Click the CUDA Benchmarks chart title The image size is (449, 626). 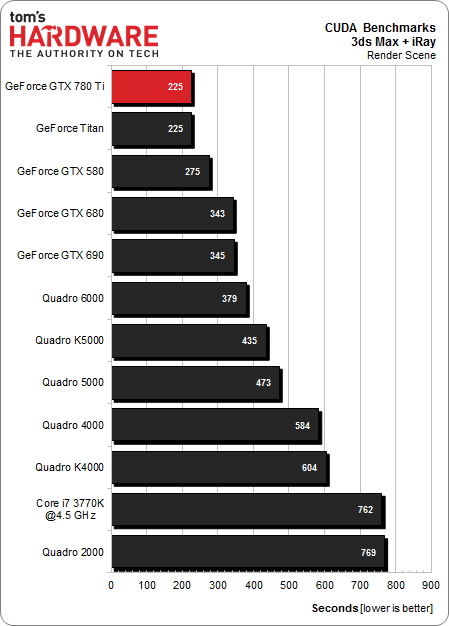pyautogui.click(x=380, y=28)
